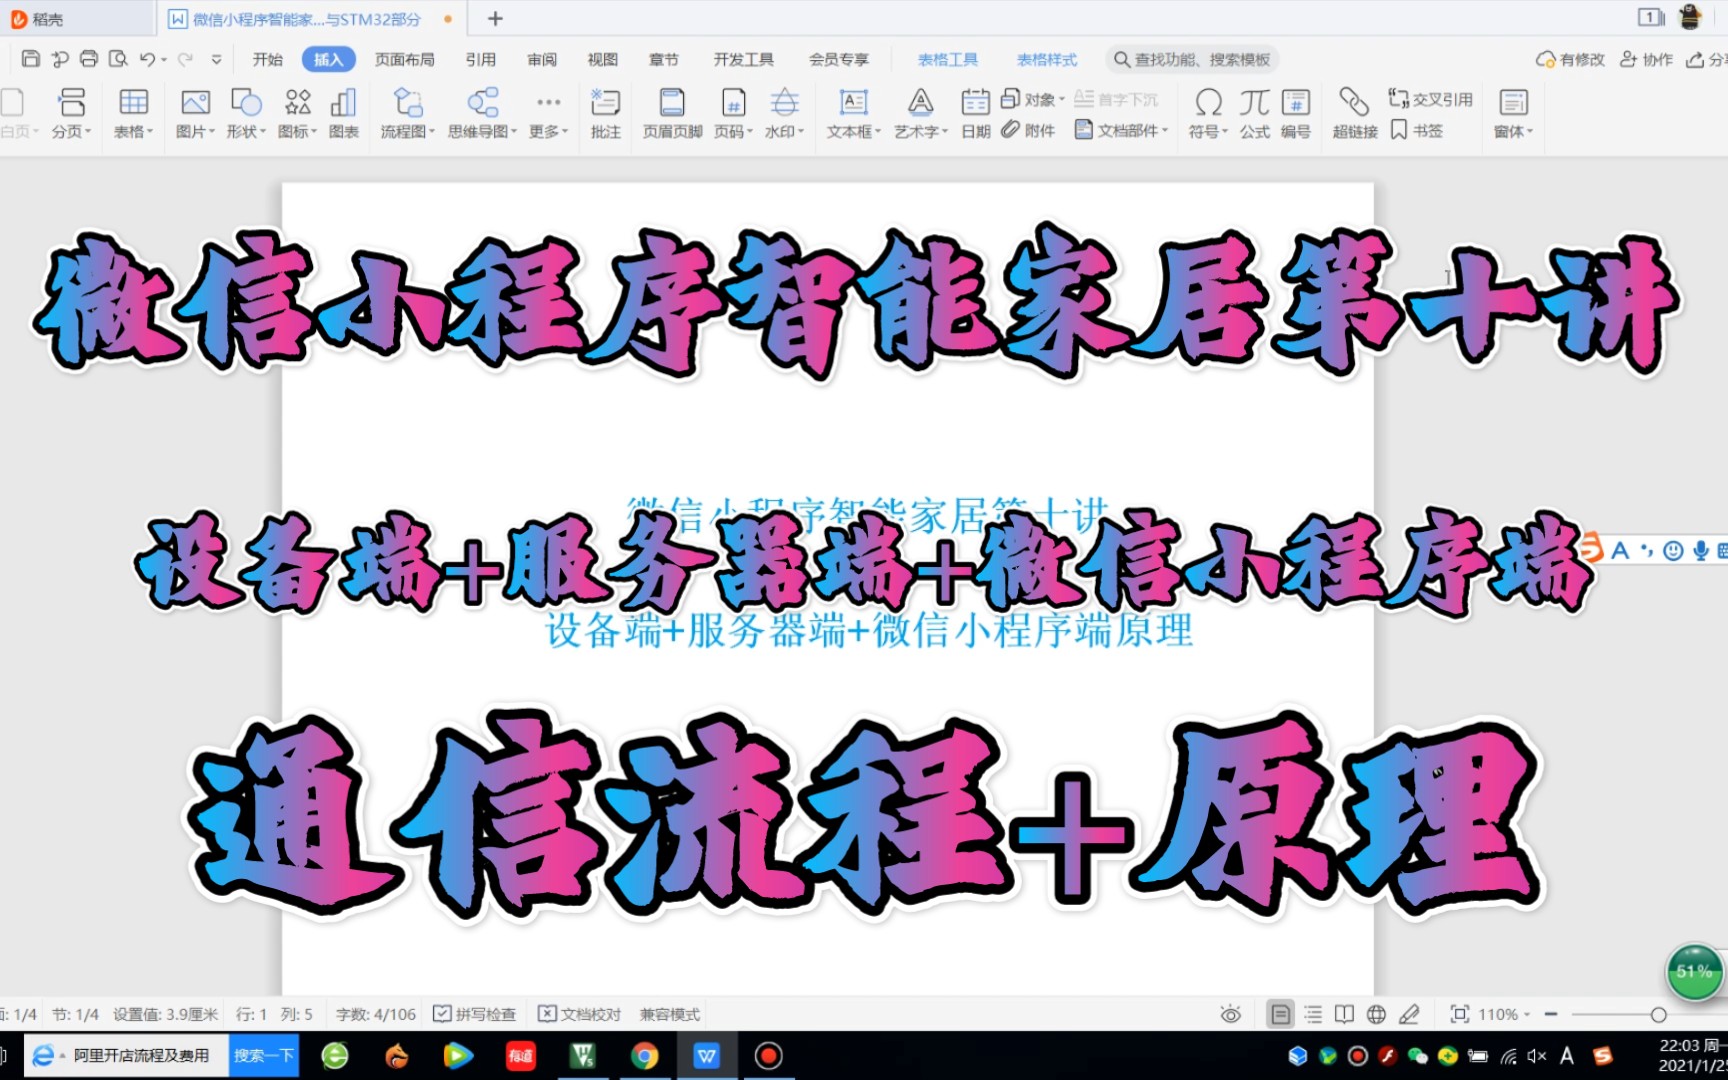Switch to reading view book icon
Image resolution: width=1728 pixels, height=1080 pixels.
(1345, 1014)
